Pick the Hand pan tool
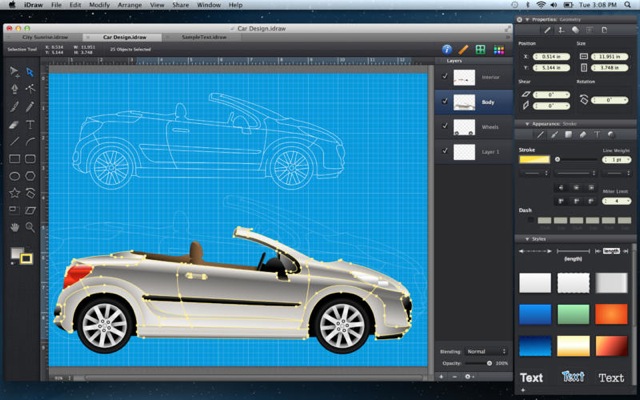The width and height of the screenshot is (640, 400). pos(14,227)
